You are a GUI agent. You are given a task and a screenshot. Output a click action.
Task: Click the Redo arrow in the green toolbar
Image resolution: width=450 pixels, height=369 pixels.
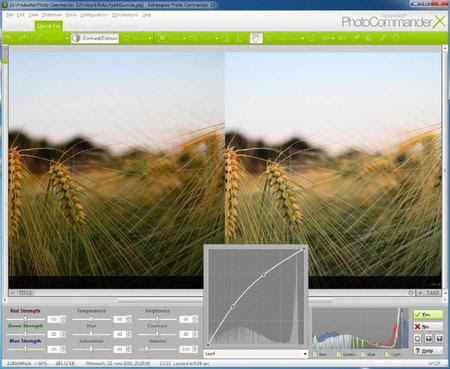[x=22, y=38]
